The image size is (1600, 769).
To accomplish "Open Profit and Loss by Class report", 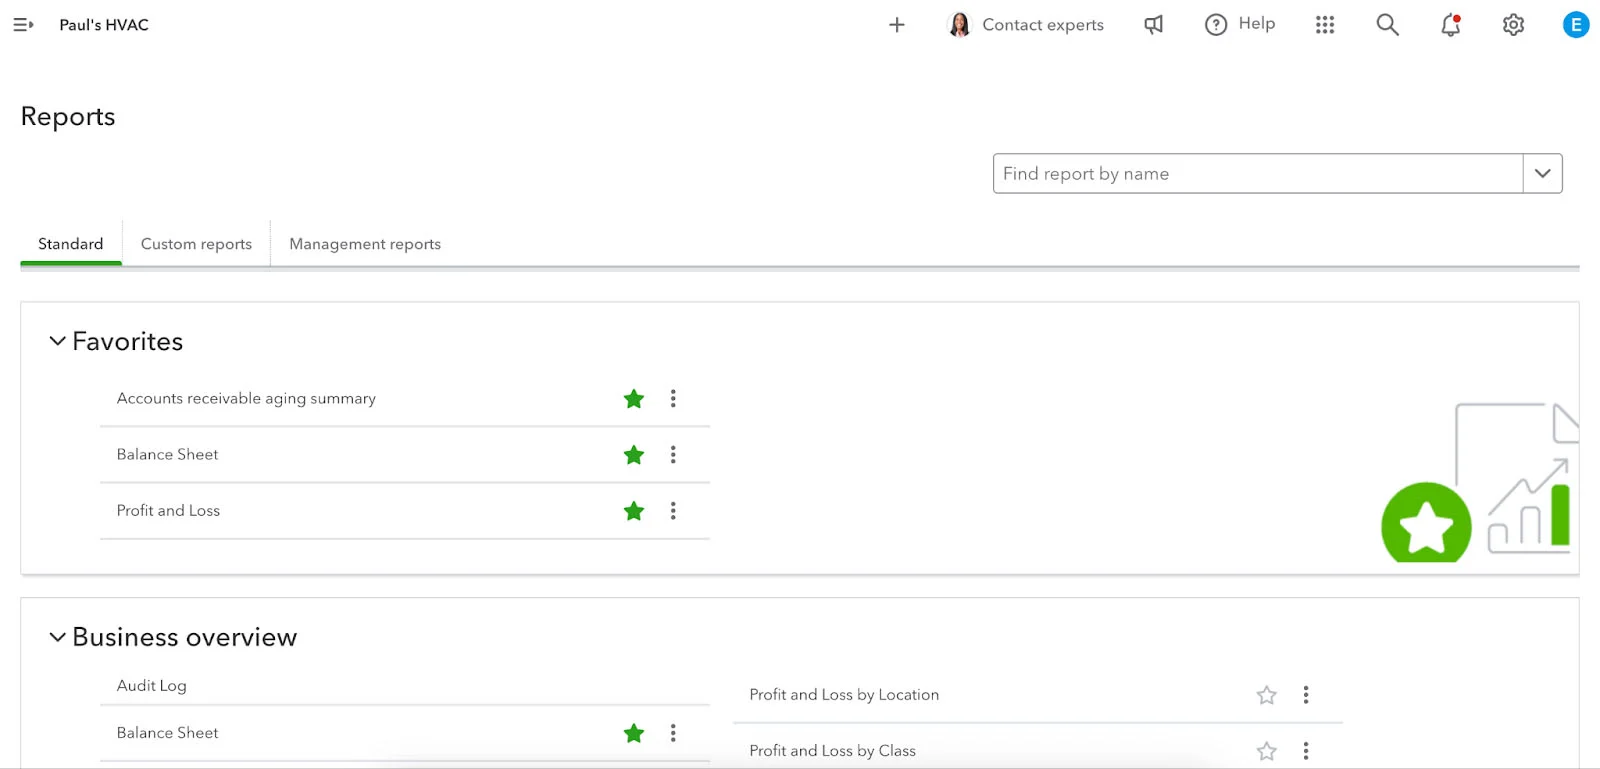I will 833,751.
